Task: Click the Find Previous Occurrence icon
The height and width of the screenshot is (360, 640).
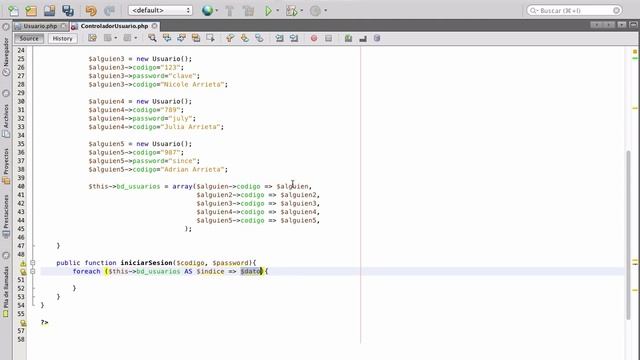Action: 167,38
